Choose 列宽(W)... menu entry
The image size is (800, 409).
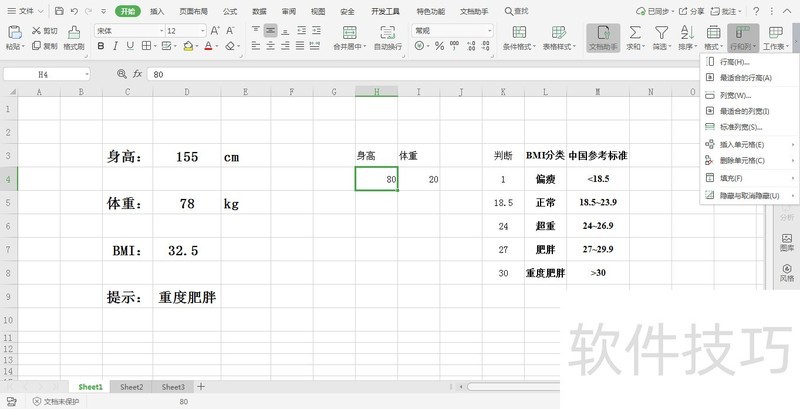[748, 95]
